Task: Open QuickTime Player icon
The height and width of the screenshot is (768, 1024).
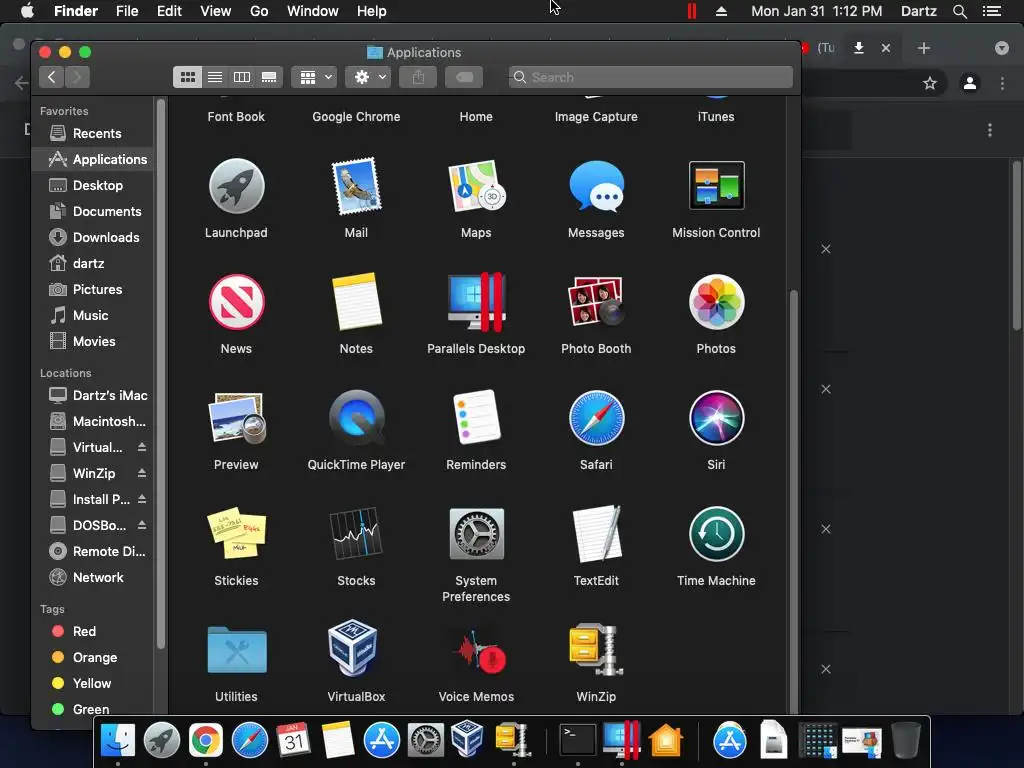Action: tap(356, 418)
